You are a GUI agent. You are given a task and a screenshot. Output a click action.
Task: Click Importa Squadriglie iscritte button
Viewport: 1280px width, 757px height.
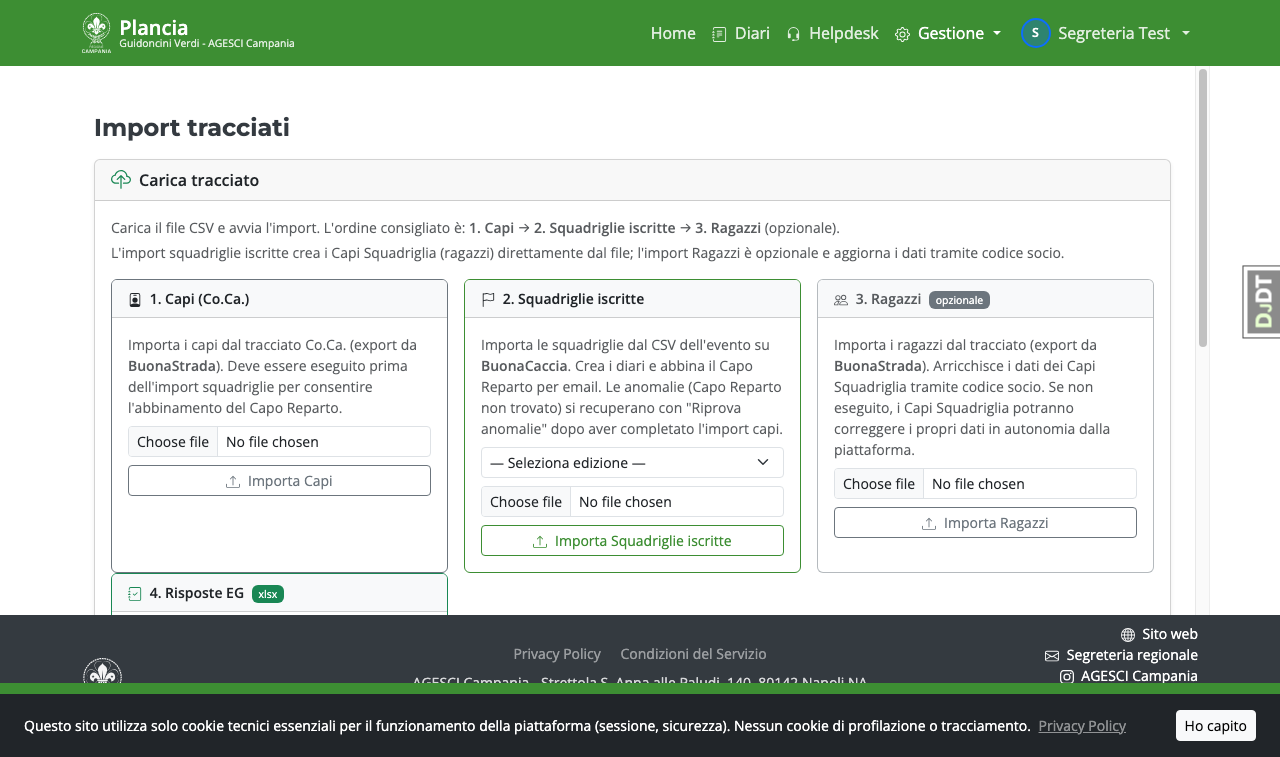[x=632, y=541]
